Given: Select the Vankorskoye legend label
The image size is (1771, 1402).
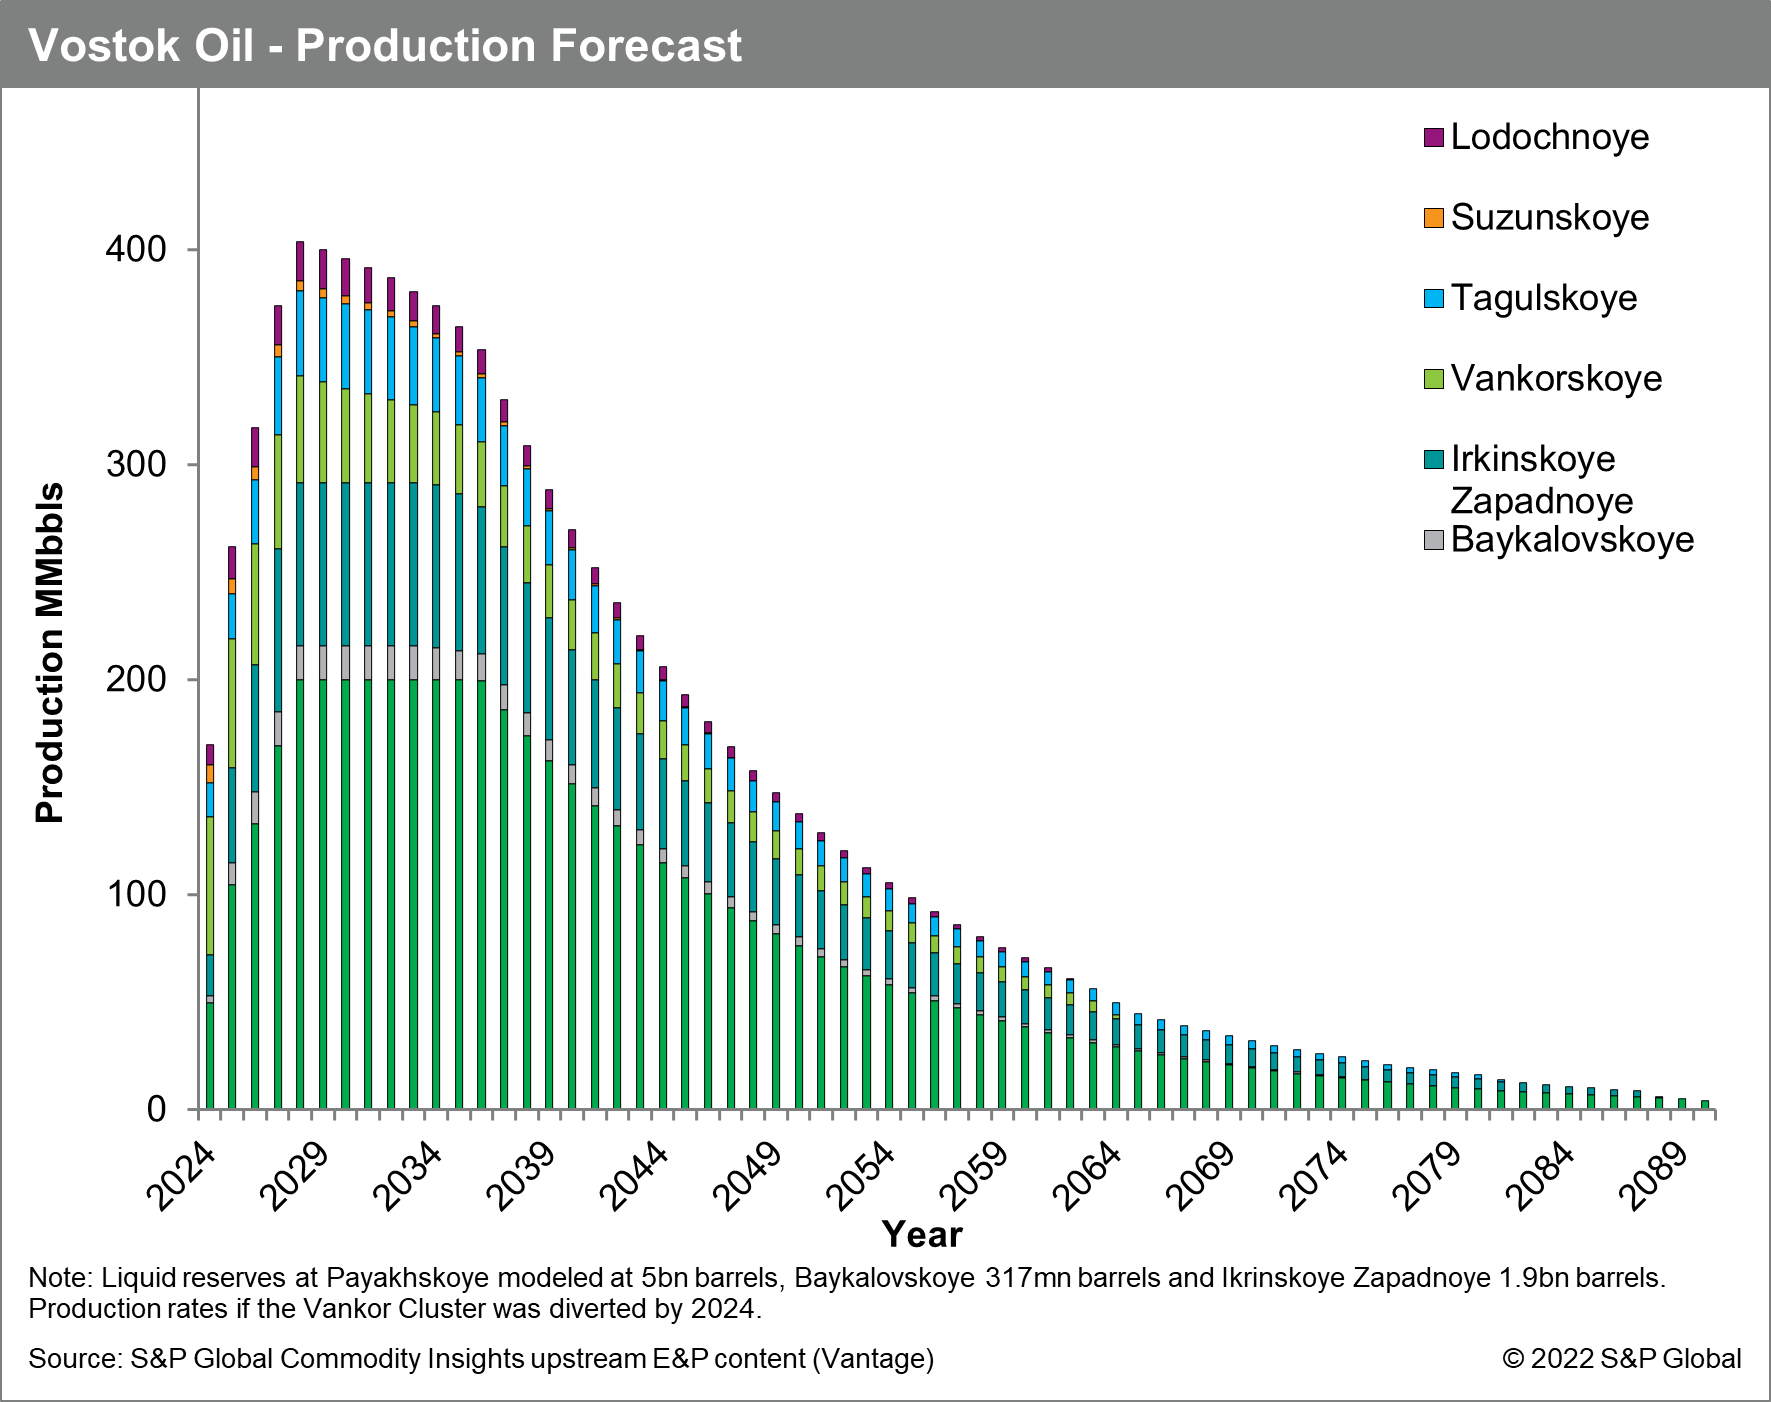Looking at the screenshot, I should coord(1556,379).
